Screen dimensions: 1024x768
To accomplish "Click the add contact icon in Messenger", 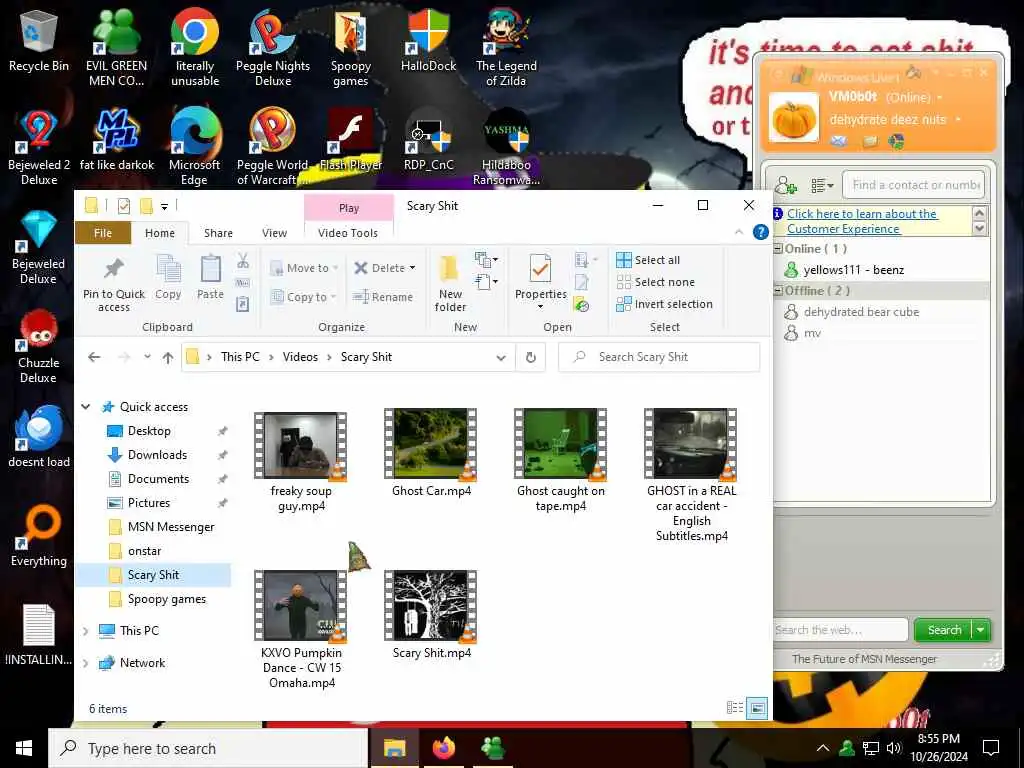I will coord(786,185).
